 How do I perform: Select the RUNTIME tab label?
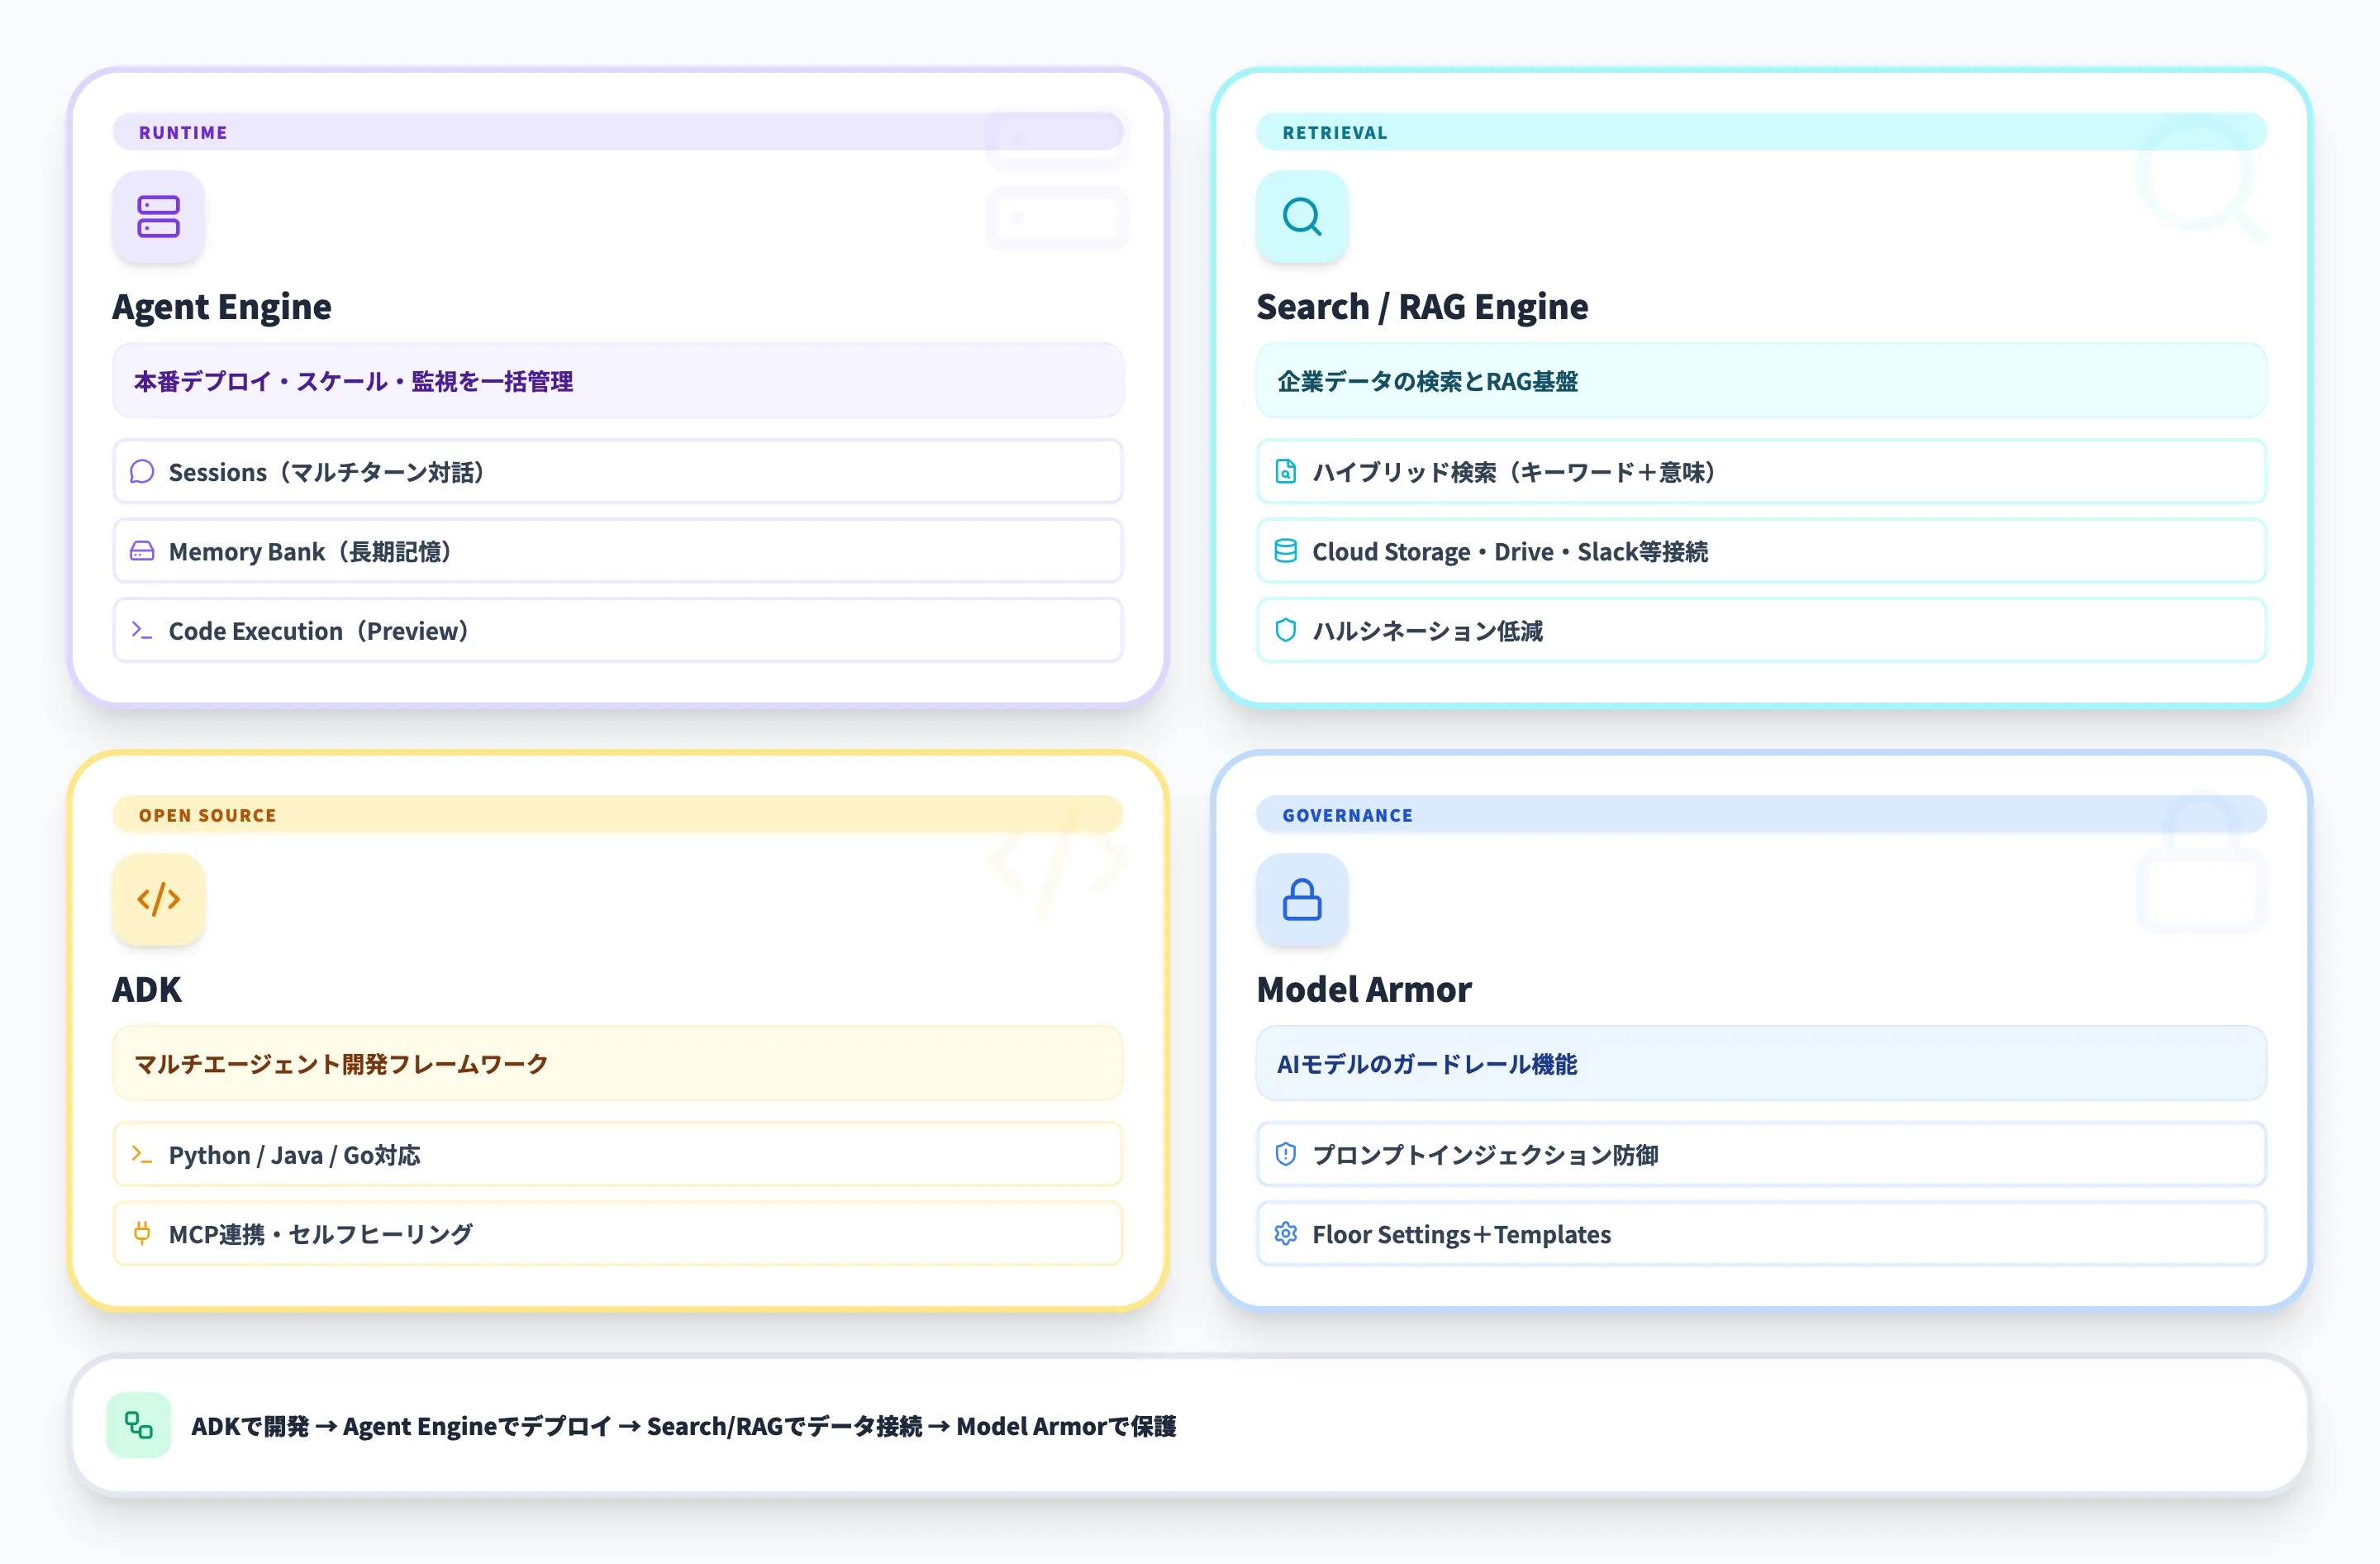pyautogui.click(x=182, y=131)
